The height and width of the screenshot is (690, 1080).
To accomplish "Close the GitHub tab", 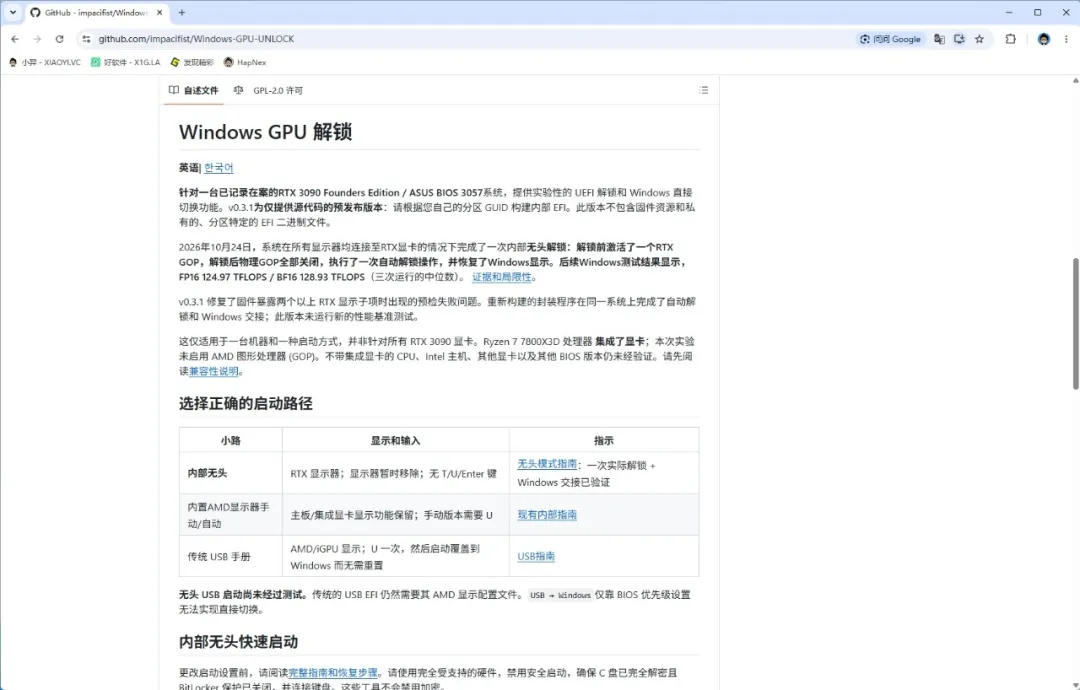I will (160, 12).
